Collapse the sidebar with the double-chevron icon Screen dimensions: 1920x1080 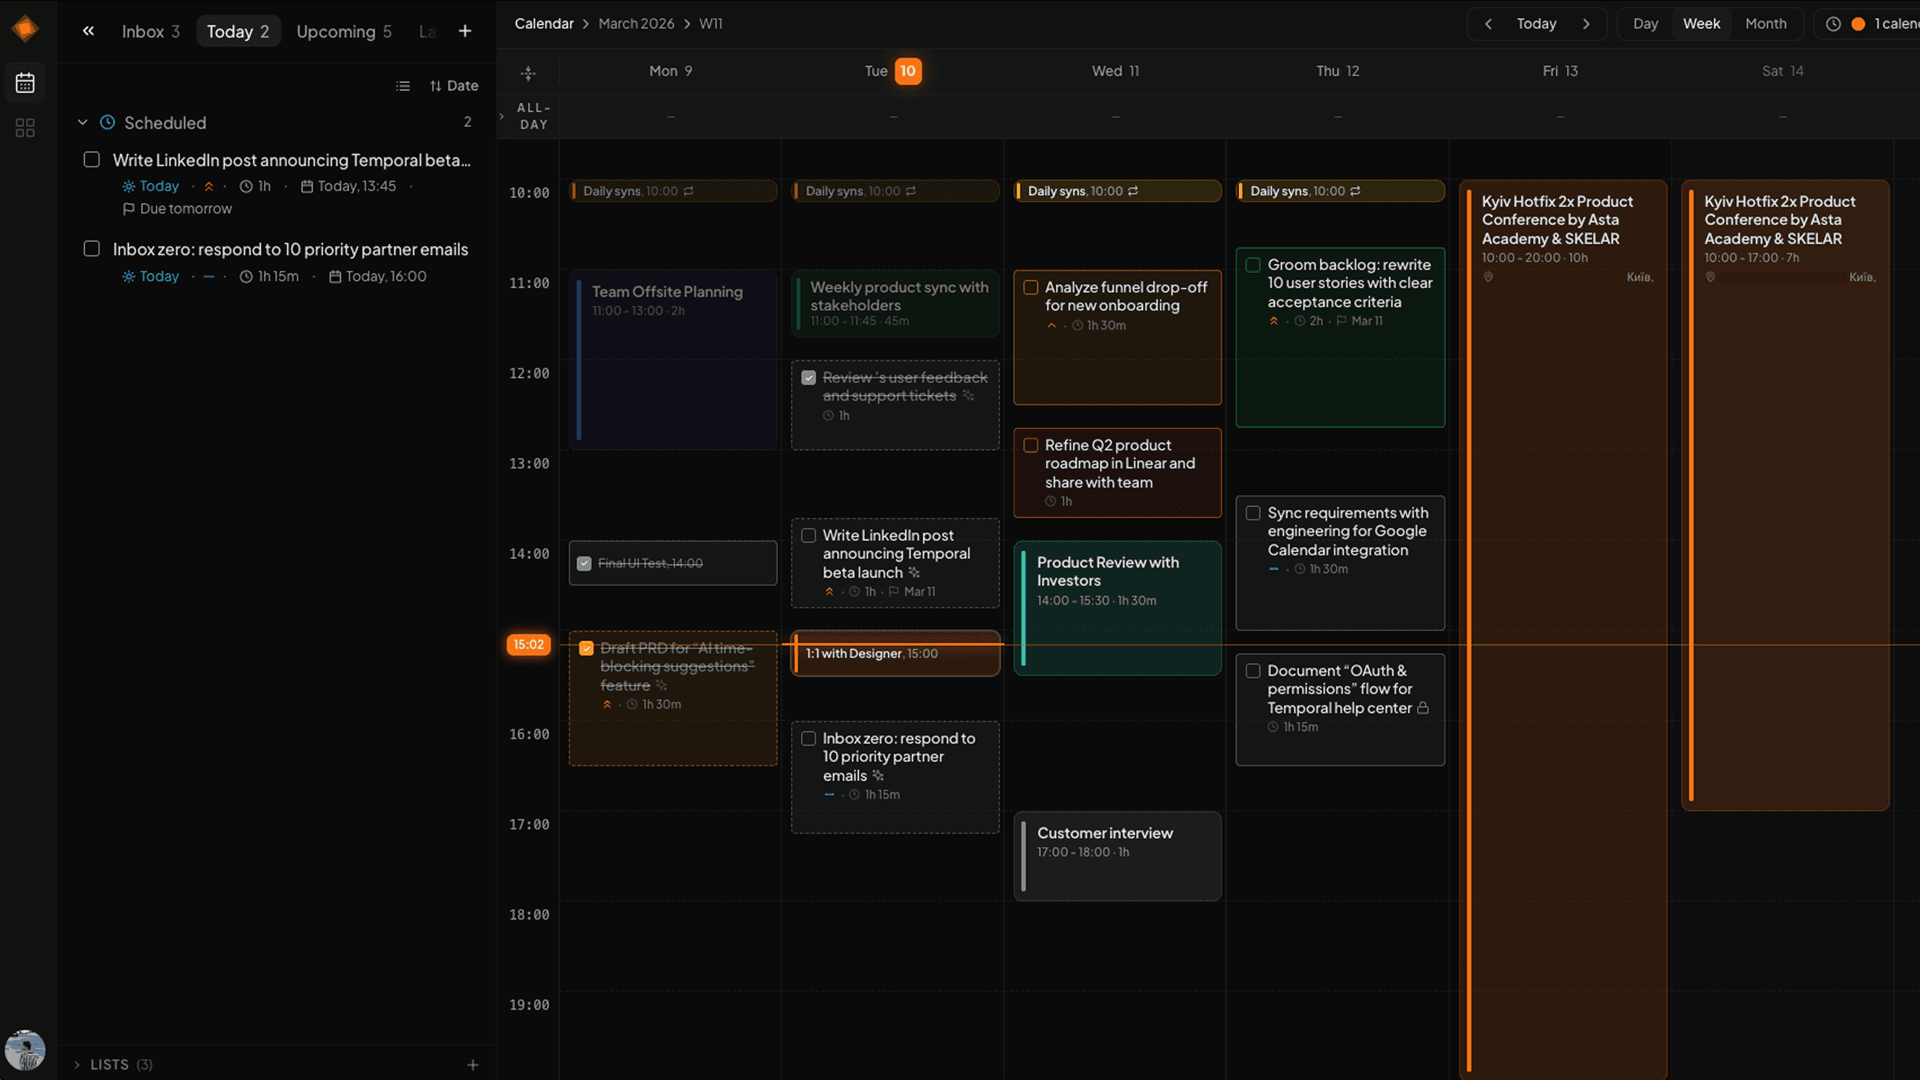(88, 30)
